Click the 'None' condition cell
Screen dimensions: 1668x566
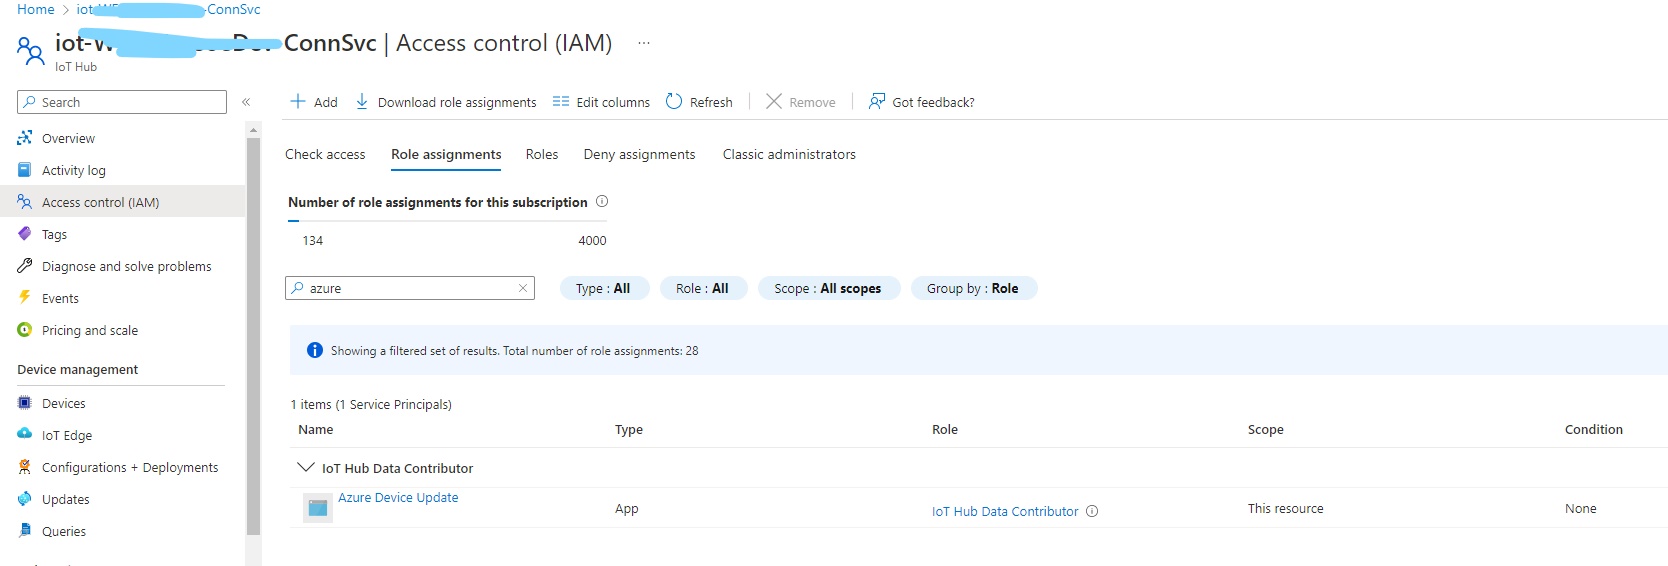[x=1581, y=508]
